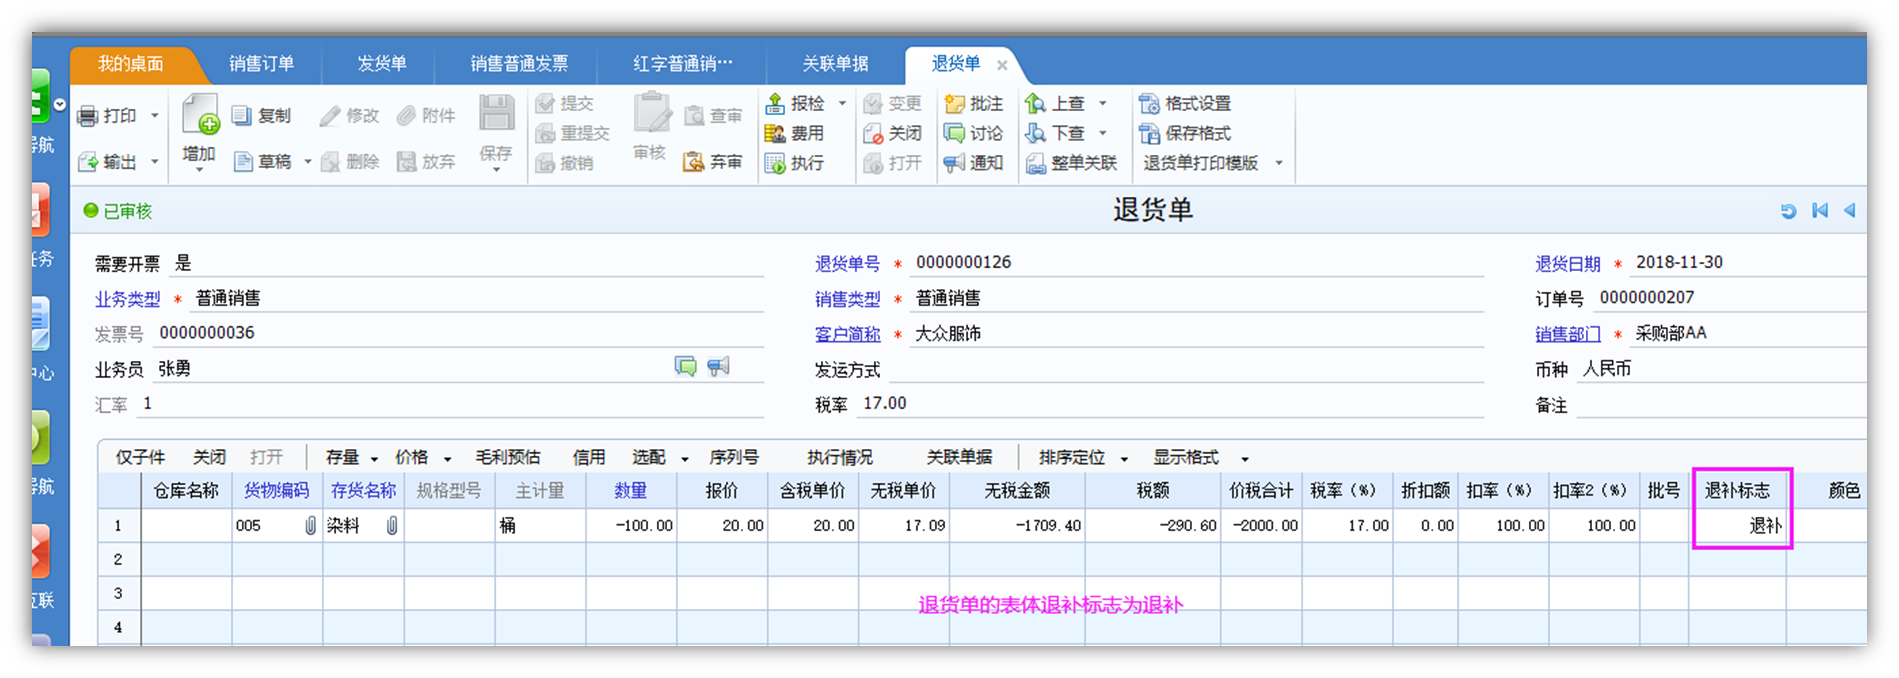Screen dimensions: 1899x678
Task: Click the 执行 execute icon
Action: tap(775, 163)
